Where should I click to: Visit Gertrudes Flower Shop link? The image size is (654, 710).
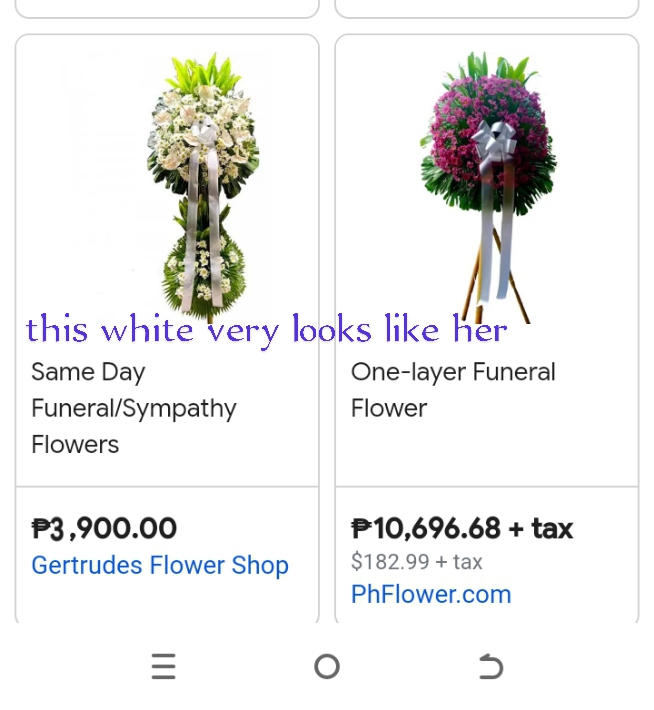[x=160, y=566]
